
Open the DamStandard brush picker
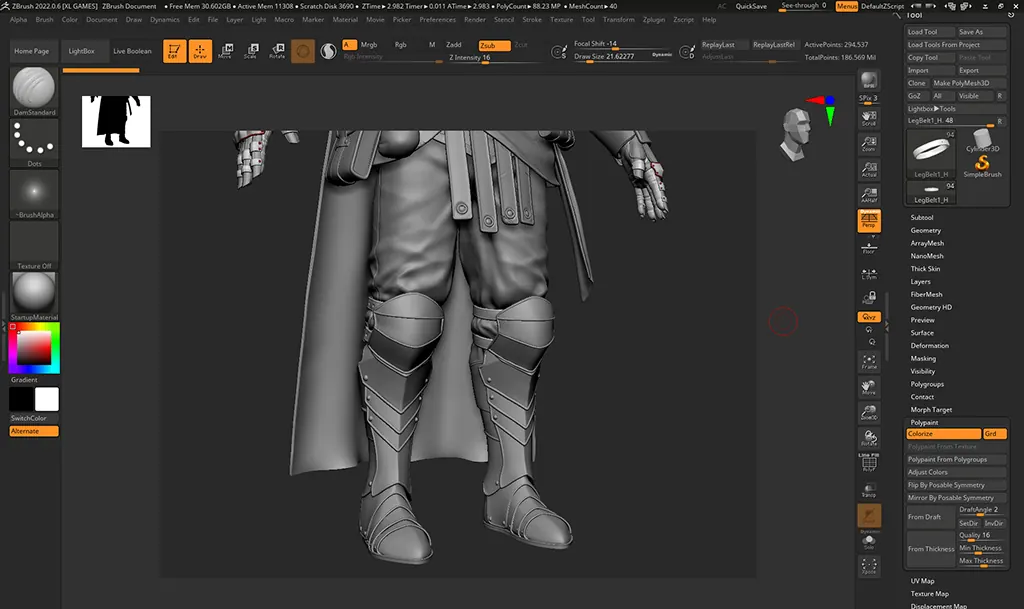tap(34, 91)
